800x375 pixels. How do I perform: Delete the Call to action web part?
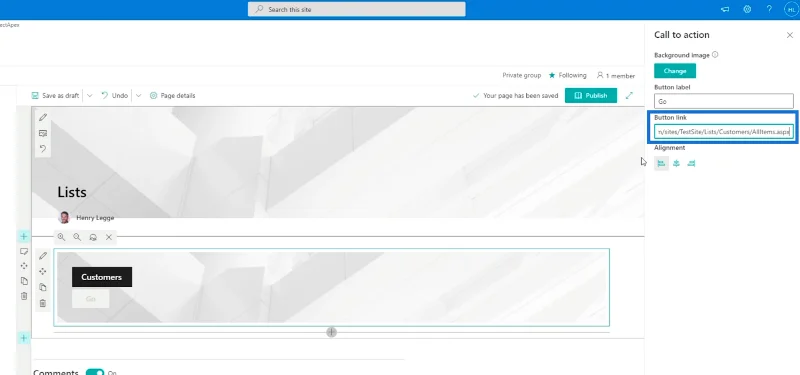click(x=43, y=303)
